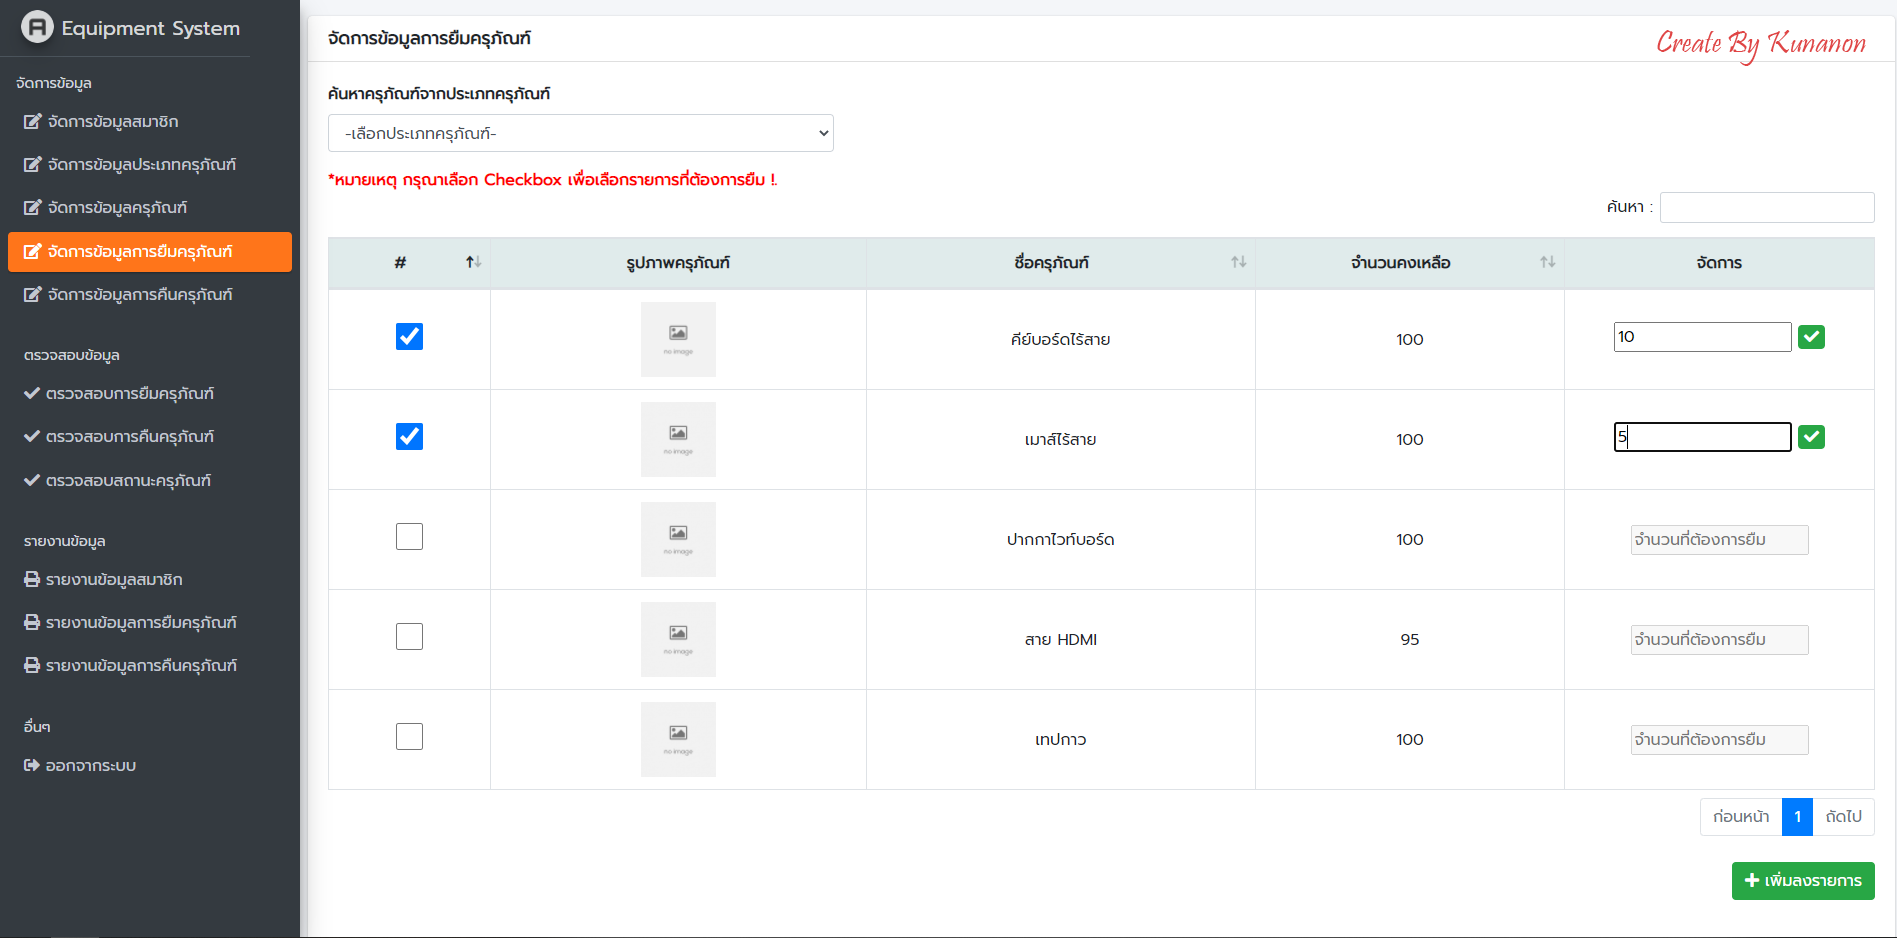Open the เลือกประเภทครุภัณฑ์ dropdown
The image size is (1897, 938).
click(580, 133)
